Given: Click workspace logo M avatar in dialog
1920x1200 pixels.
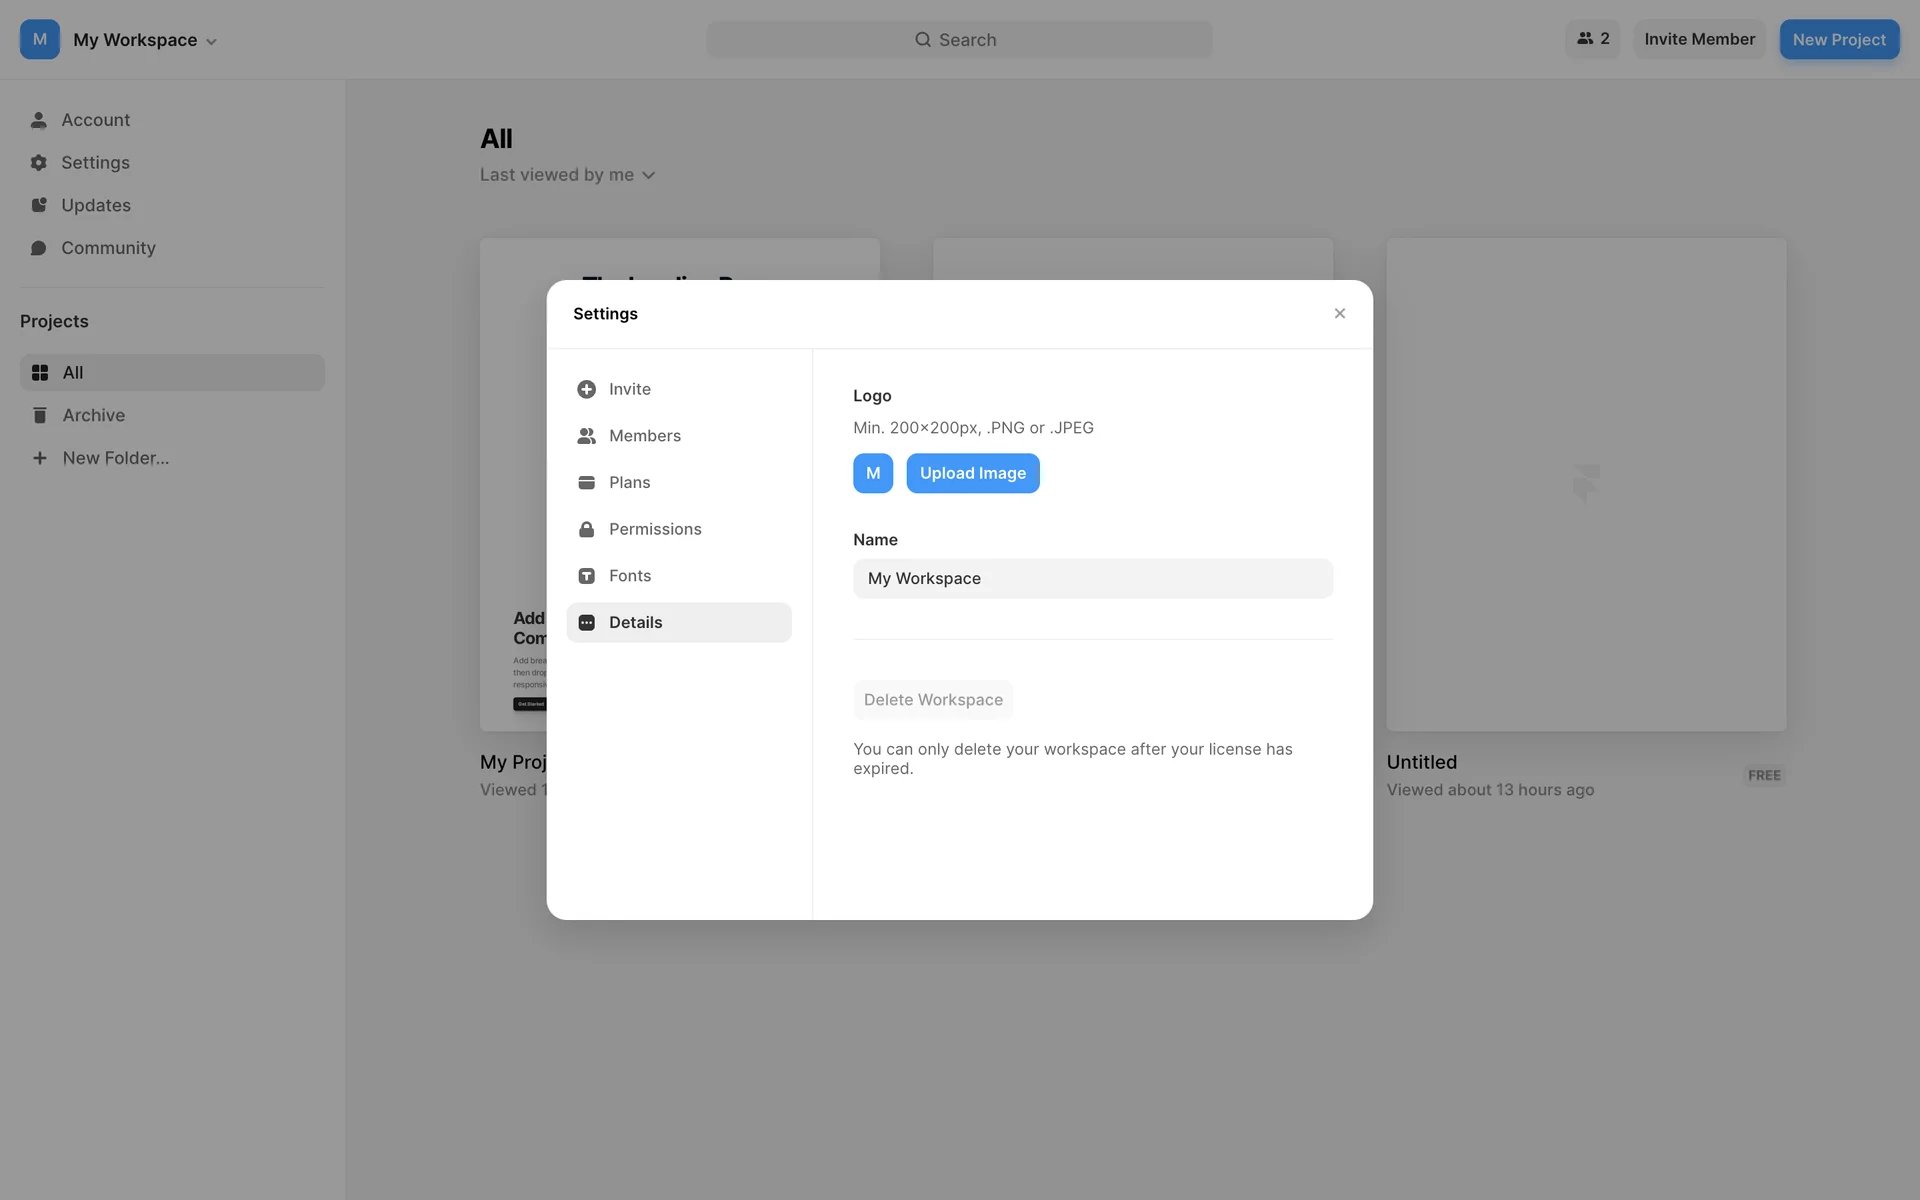Looking at the screenshot, I should (x=872, y=473).
